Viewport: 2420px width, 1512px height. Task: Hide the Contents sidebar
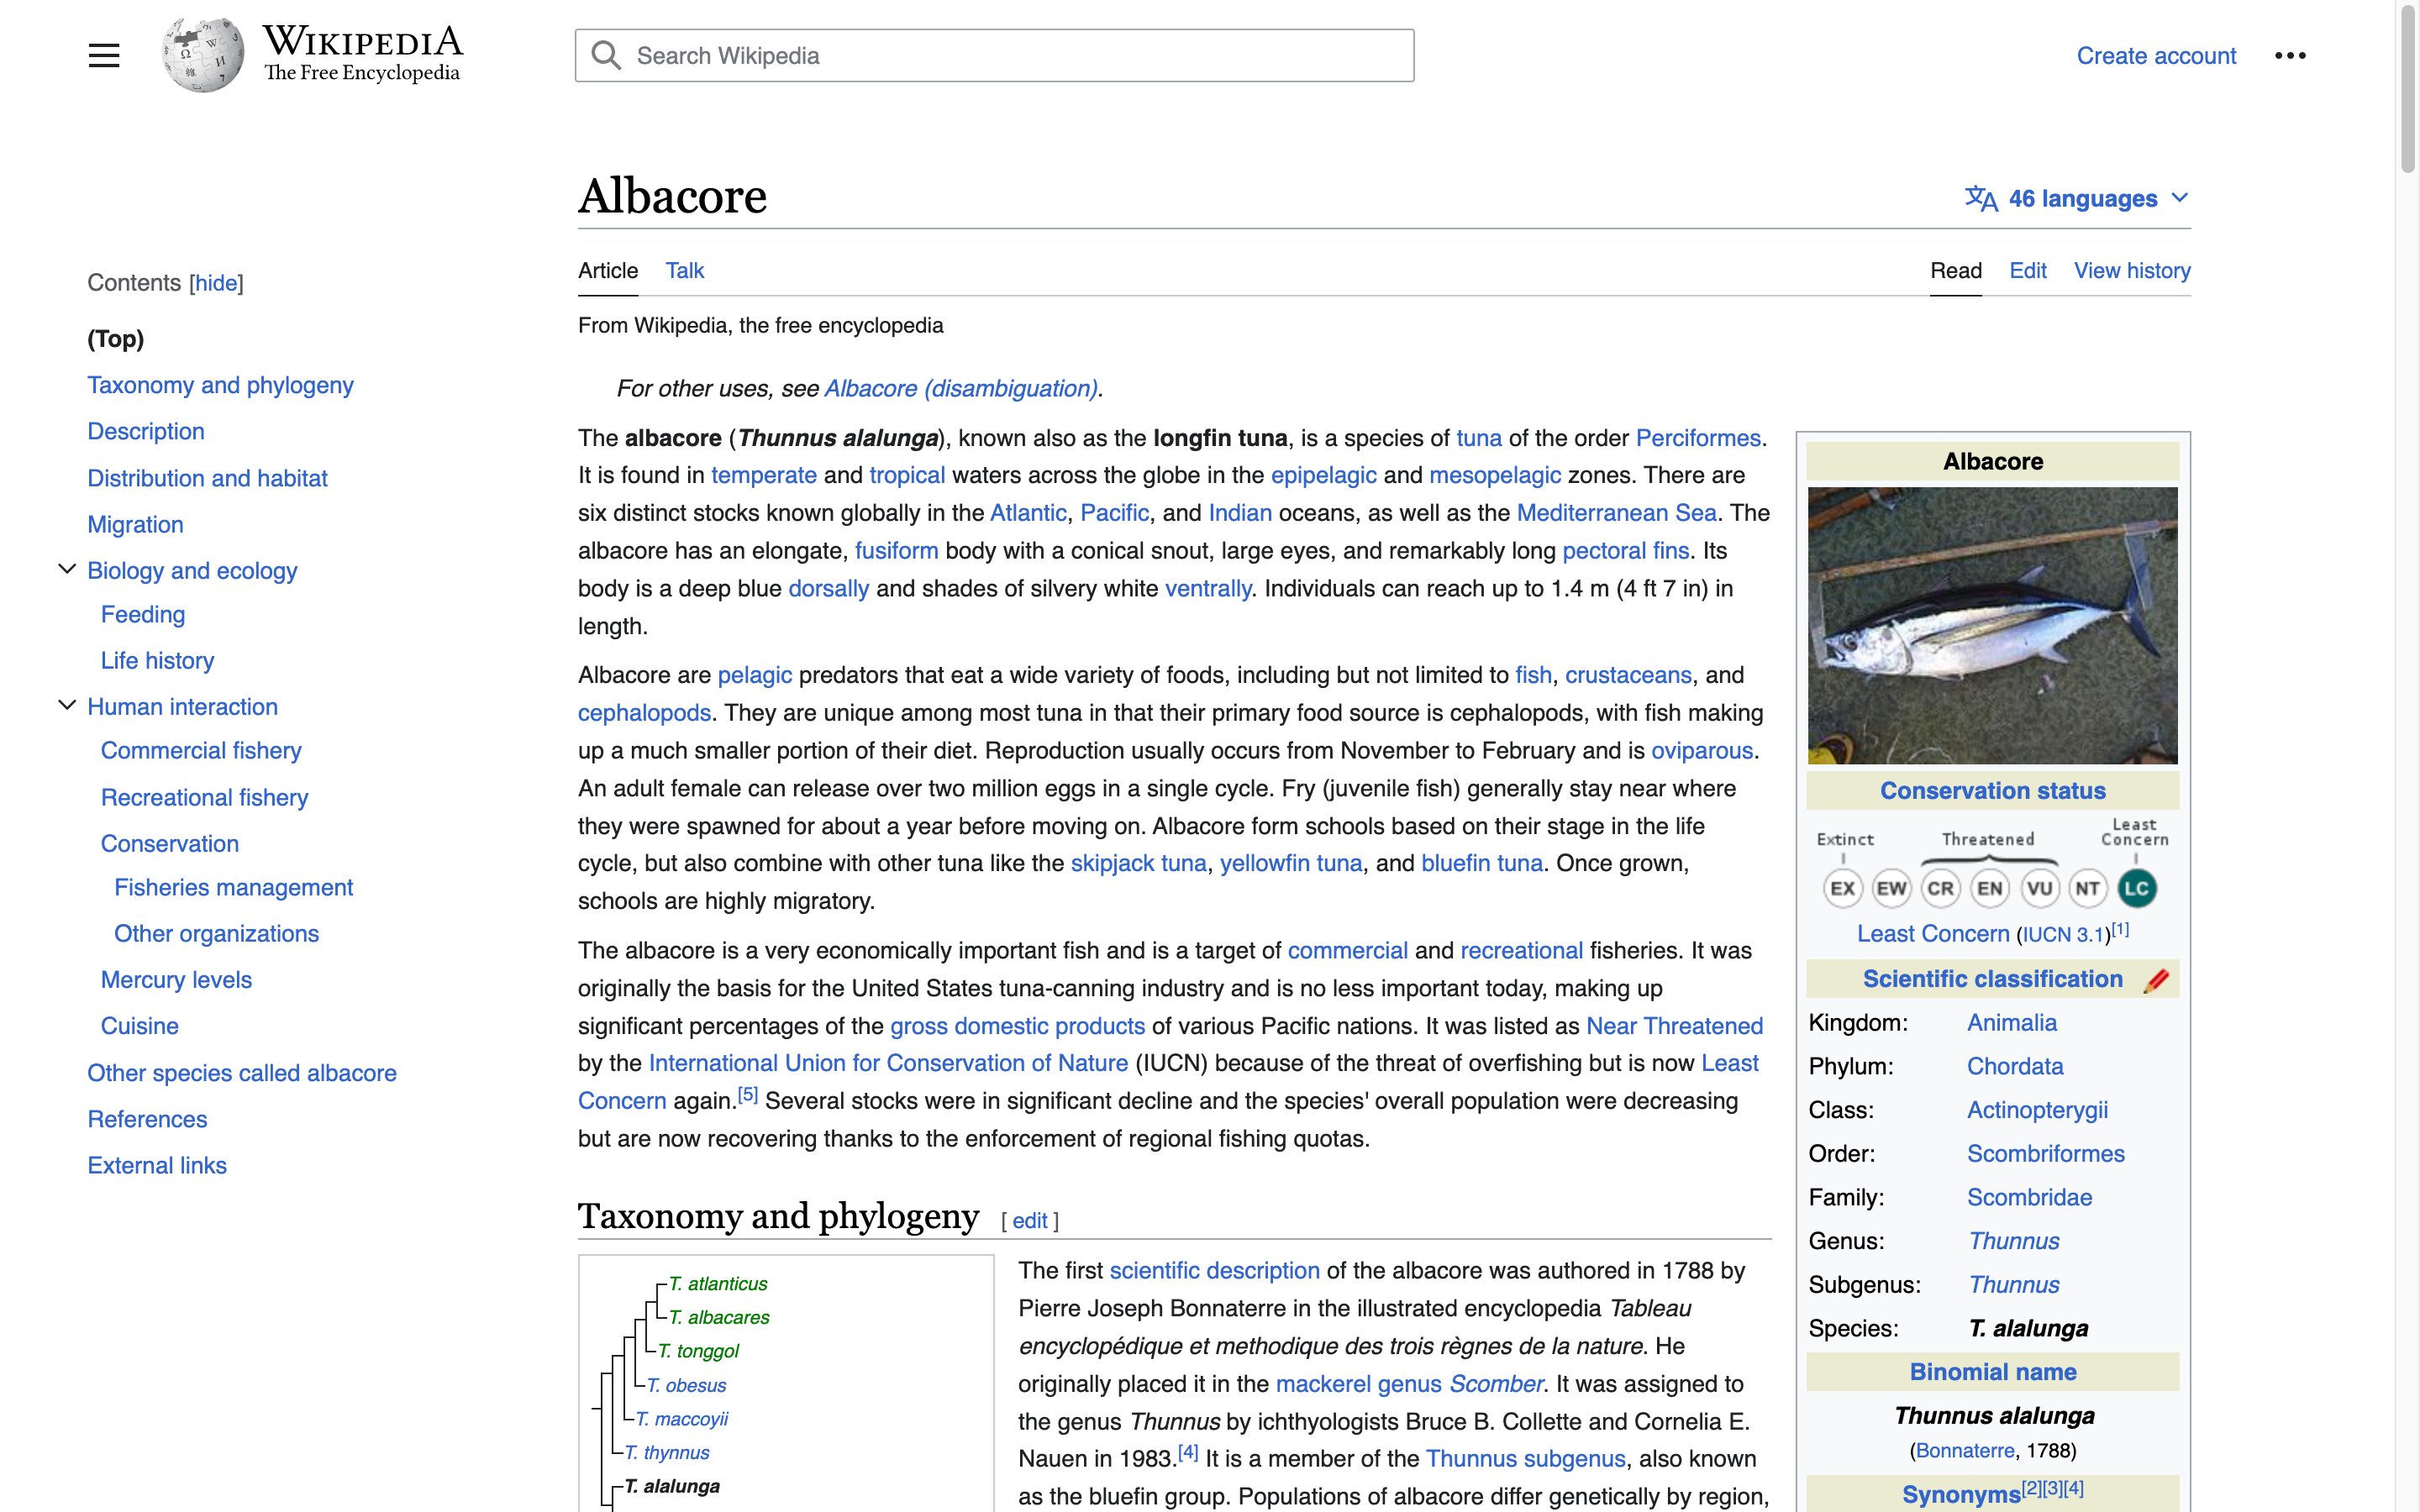216,283
